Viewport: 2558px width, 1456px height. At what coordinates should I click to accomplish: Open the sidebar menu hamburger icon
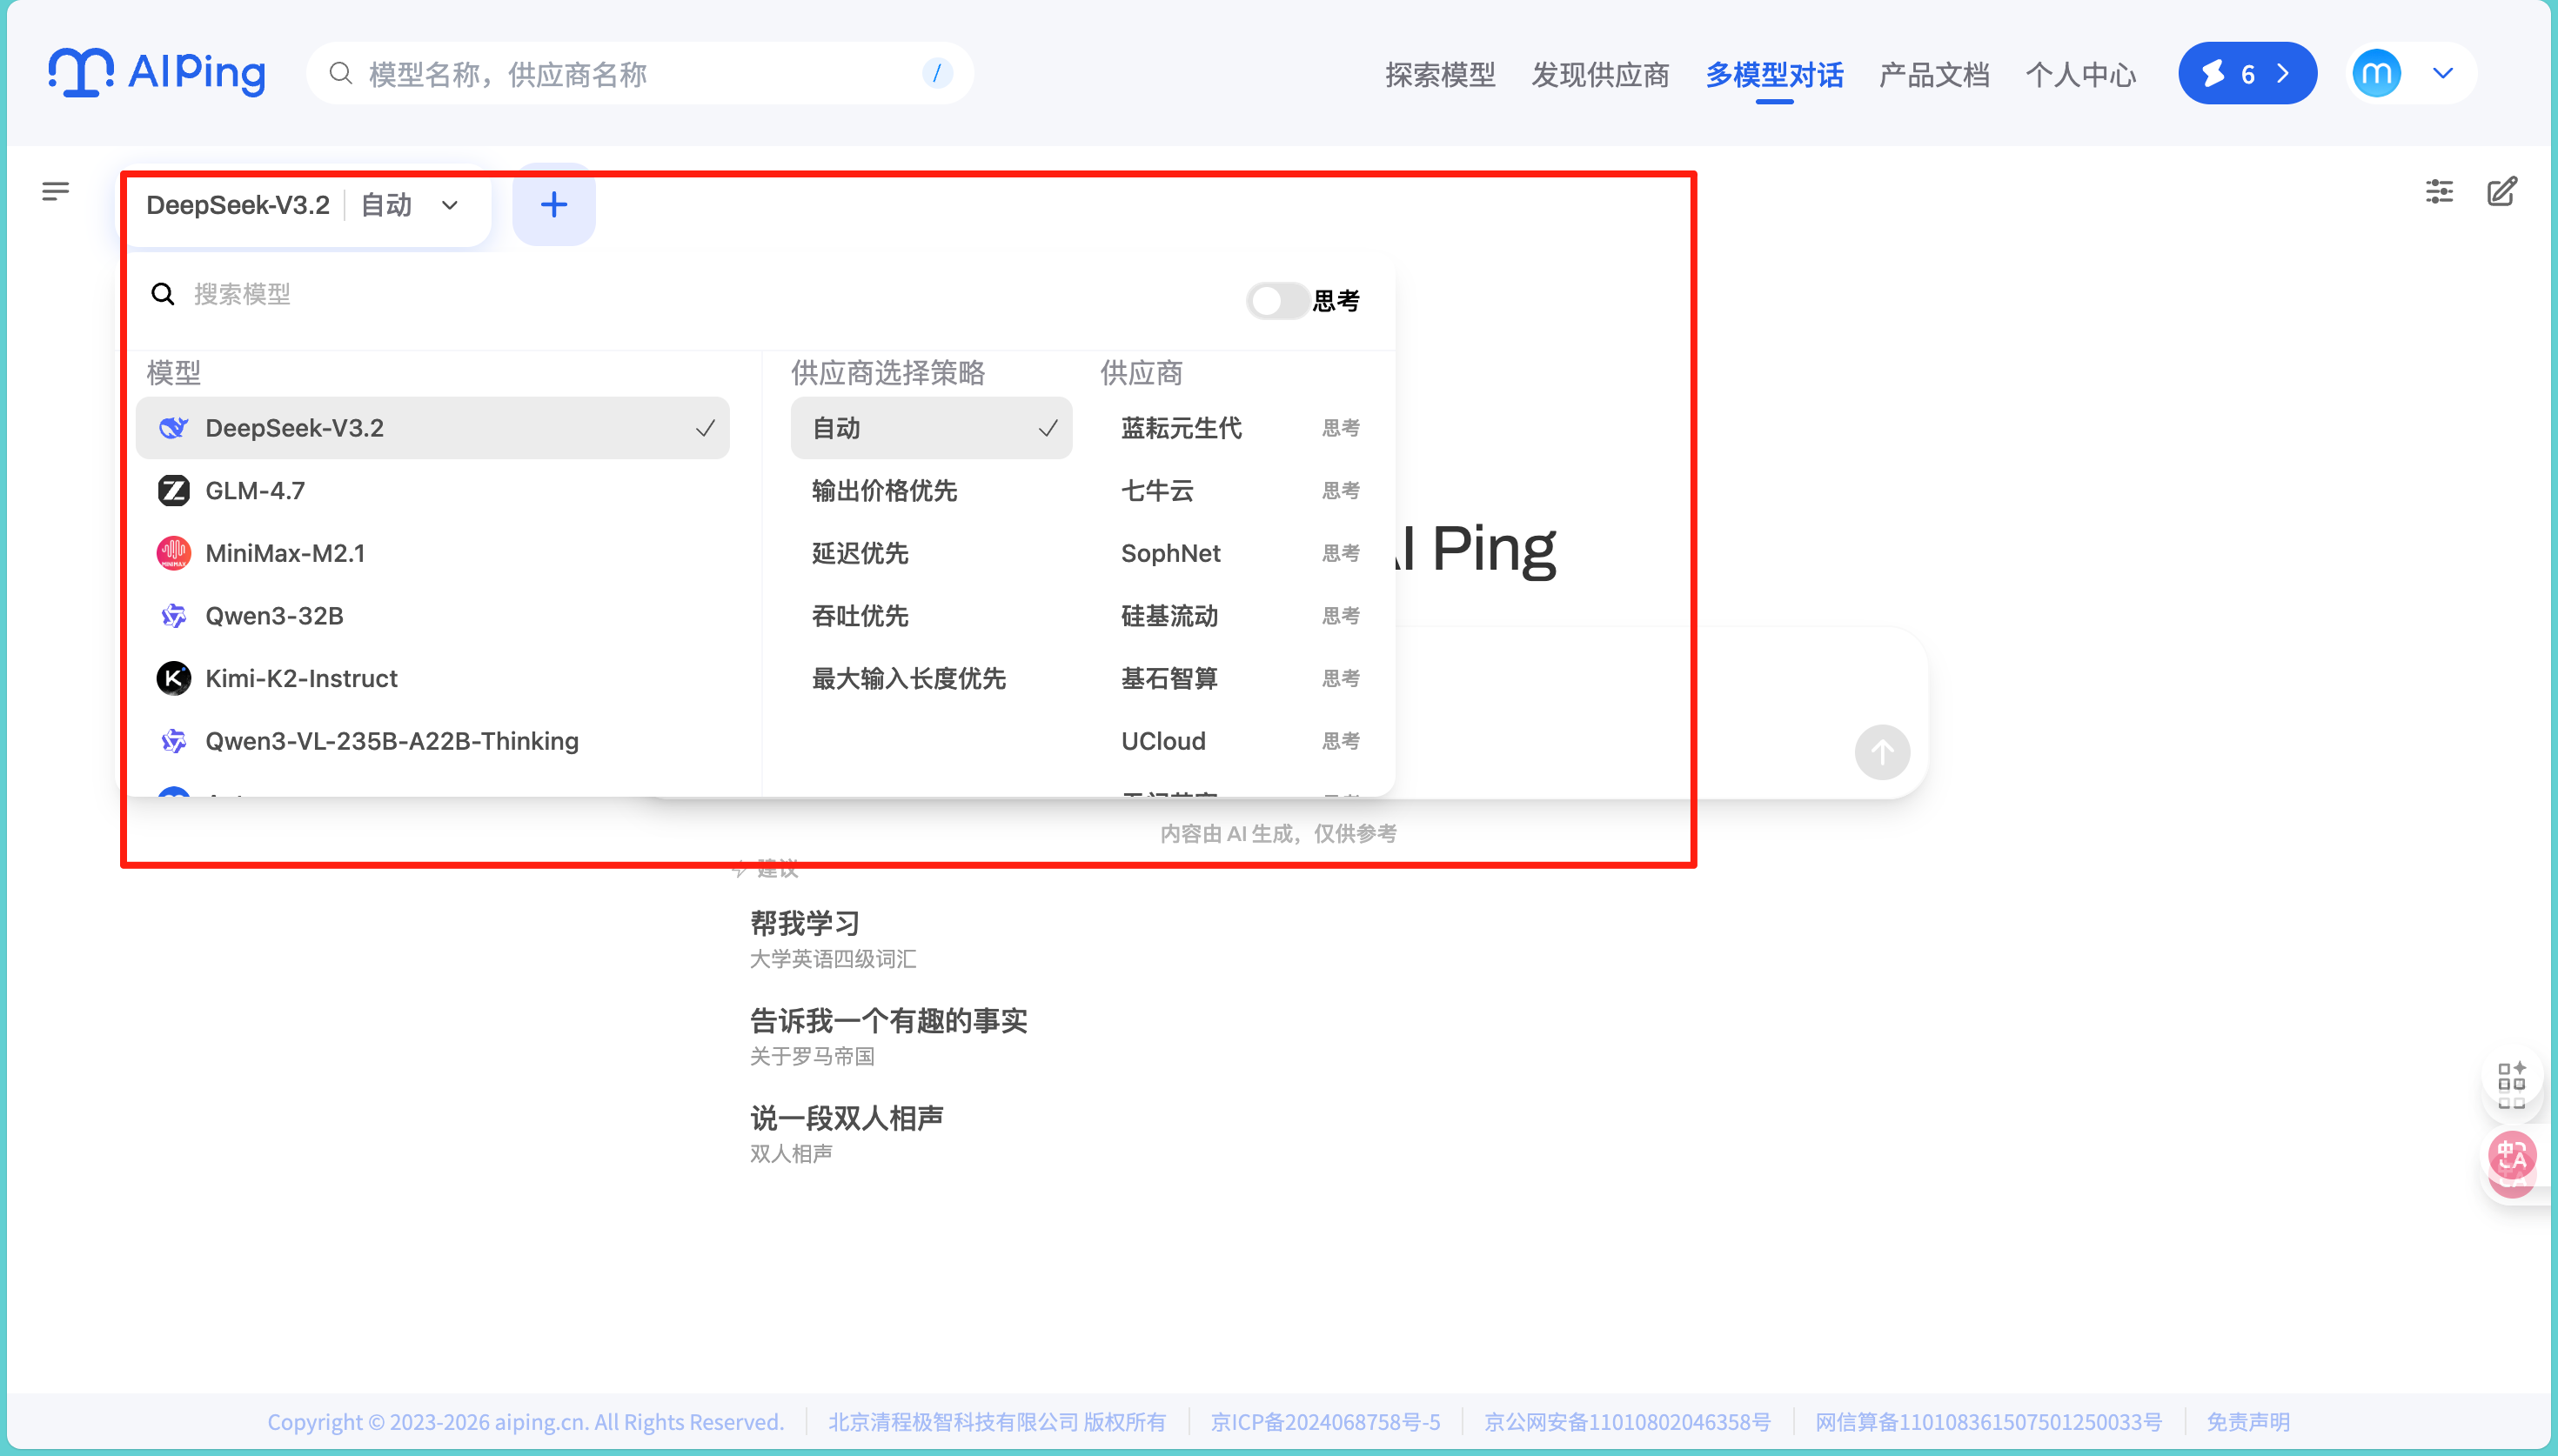pos(56,190)
